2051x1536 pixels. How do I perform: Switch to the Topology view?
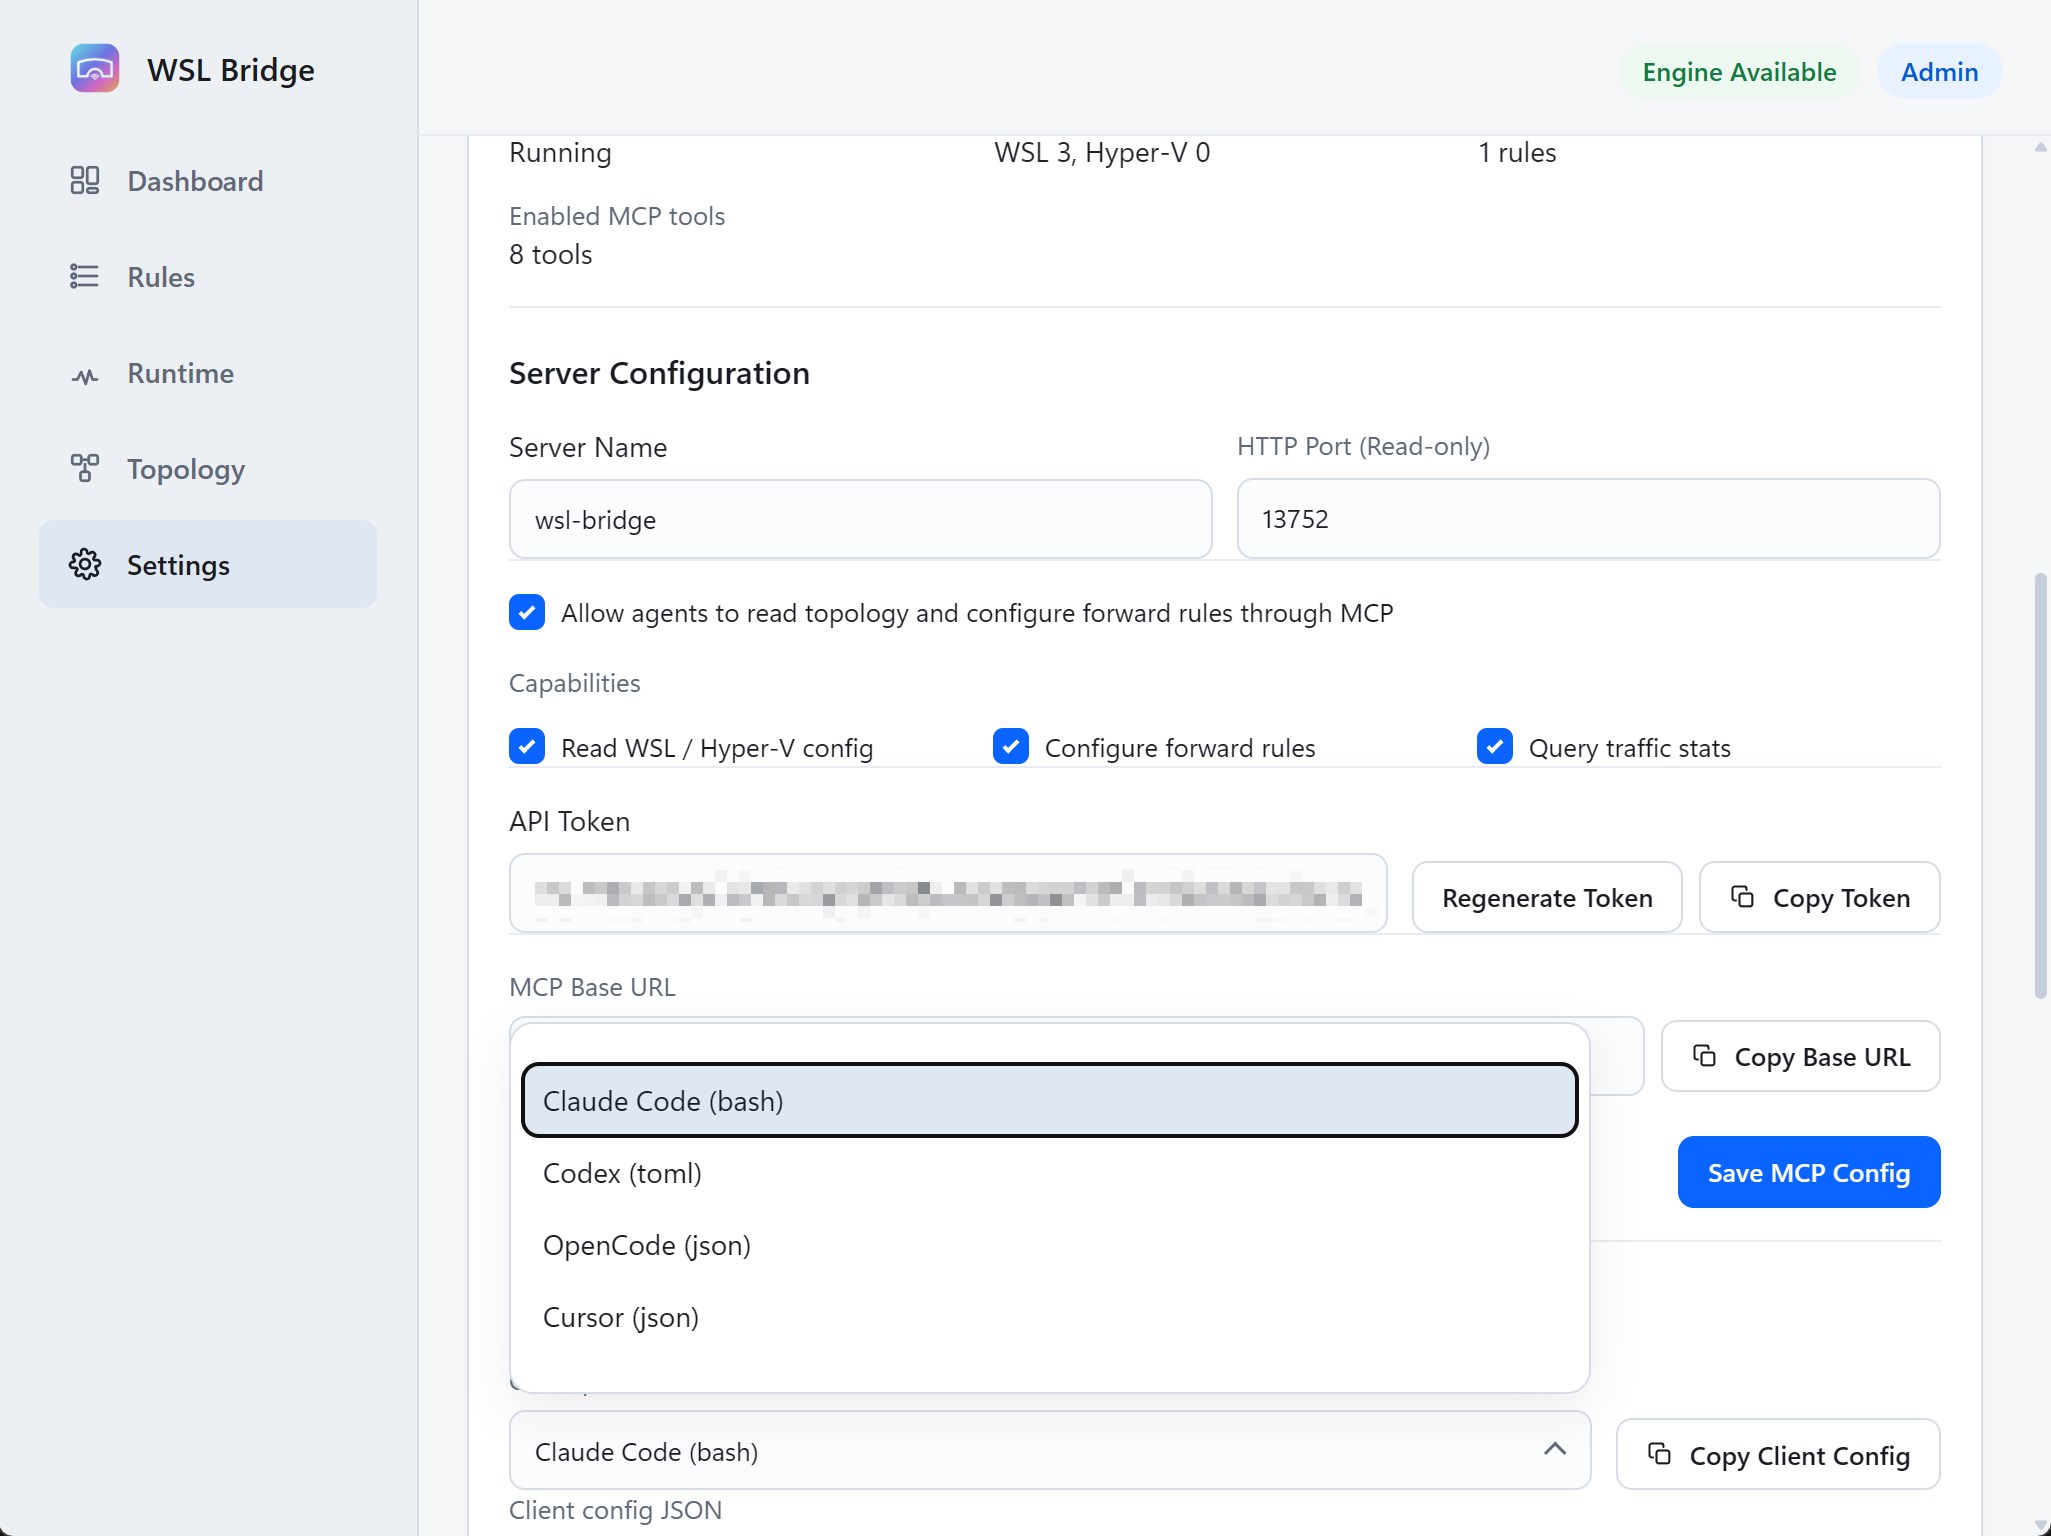coord(208,469)
